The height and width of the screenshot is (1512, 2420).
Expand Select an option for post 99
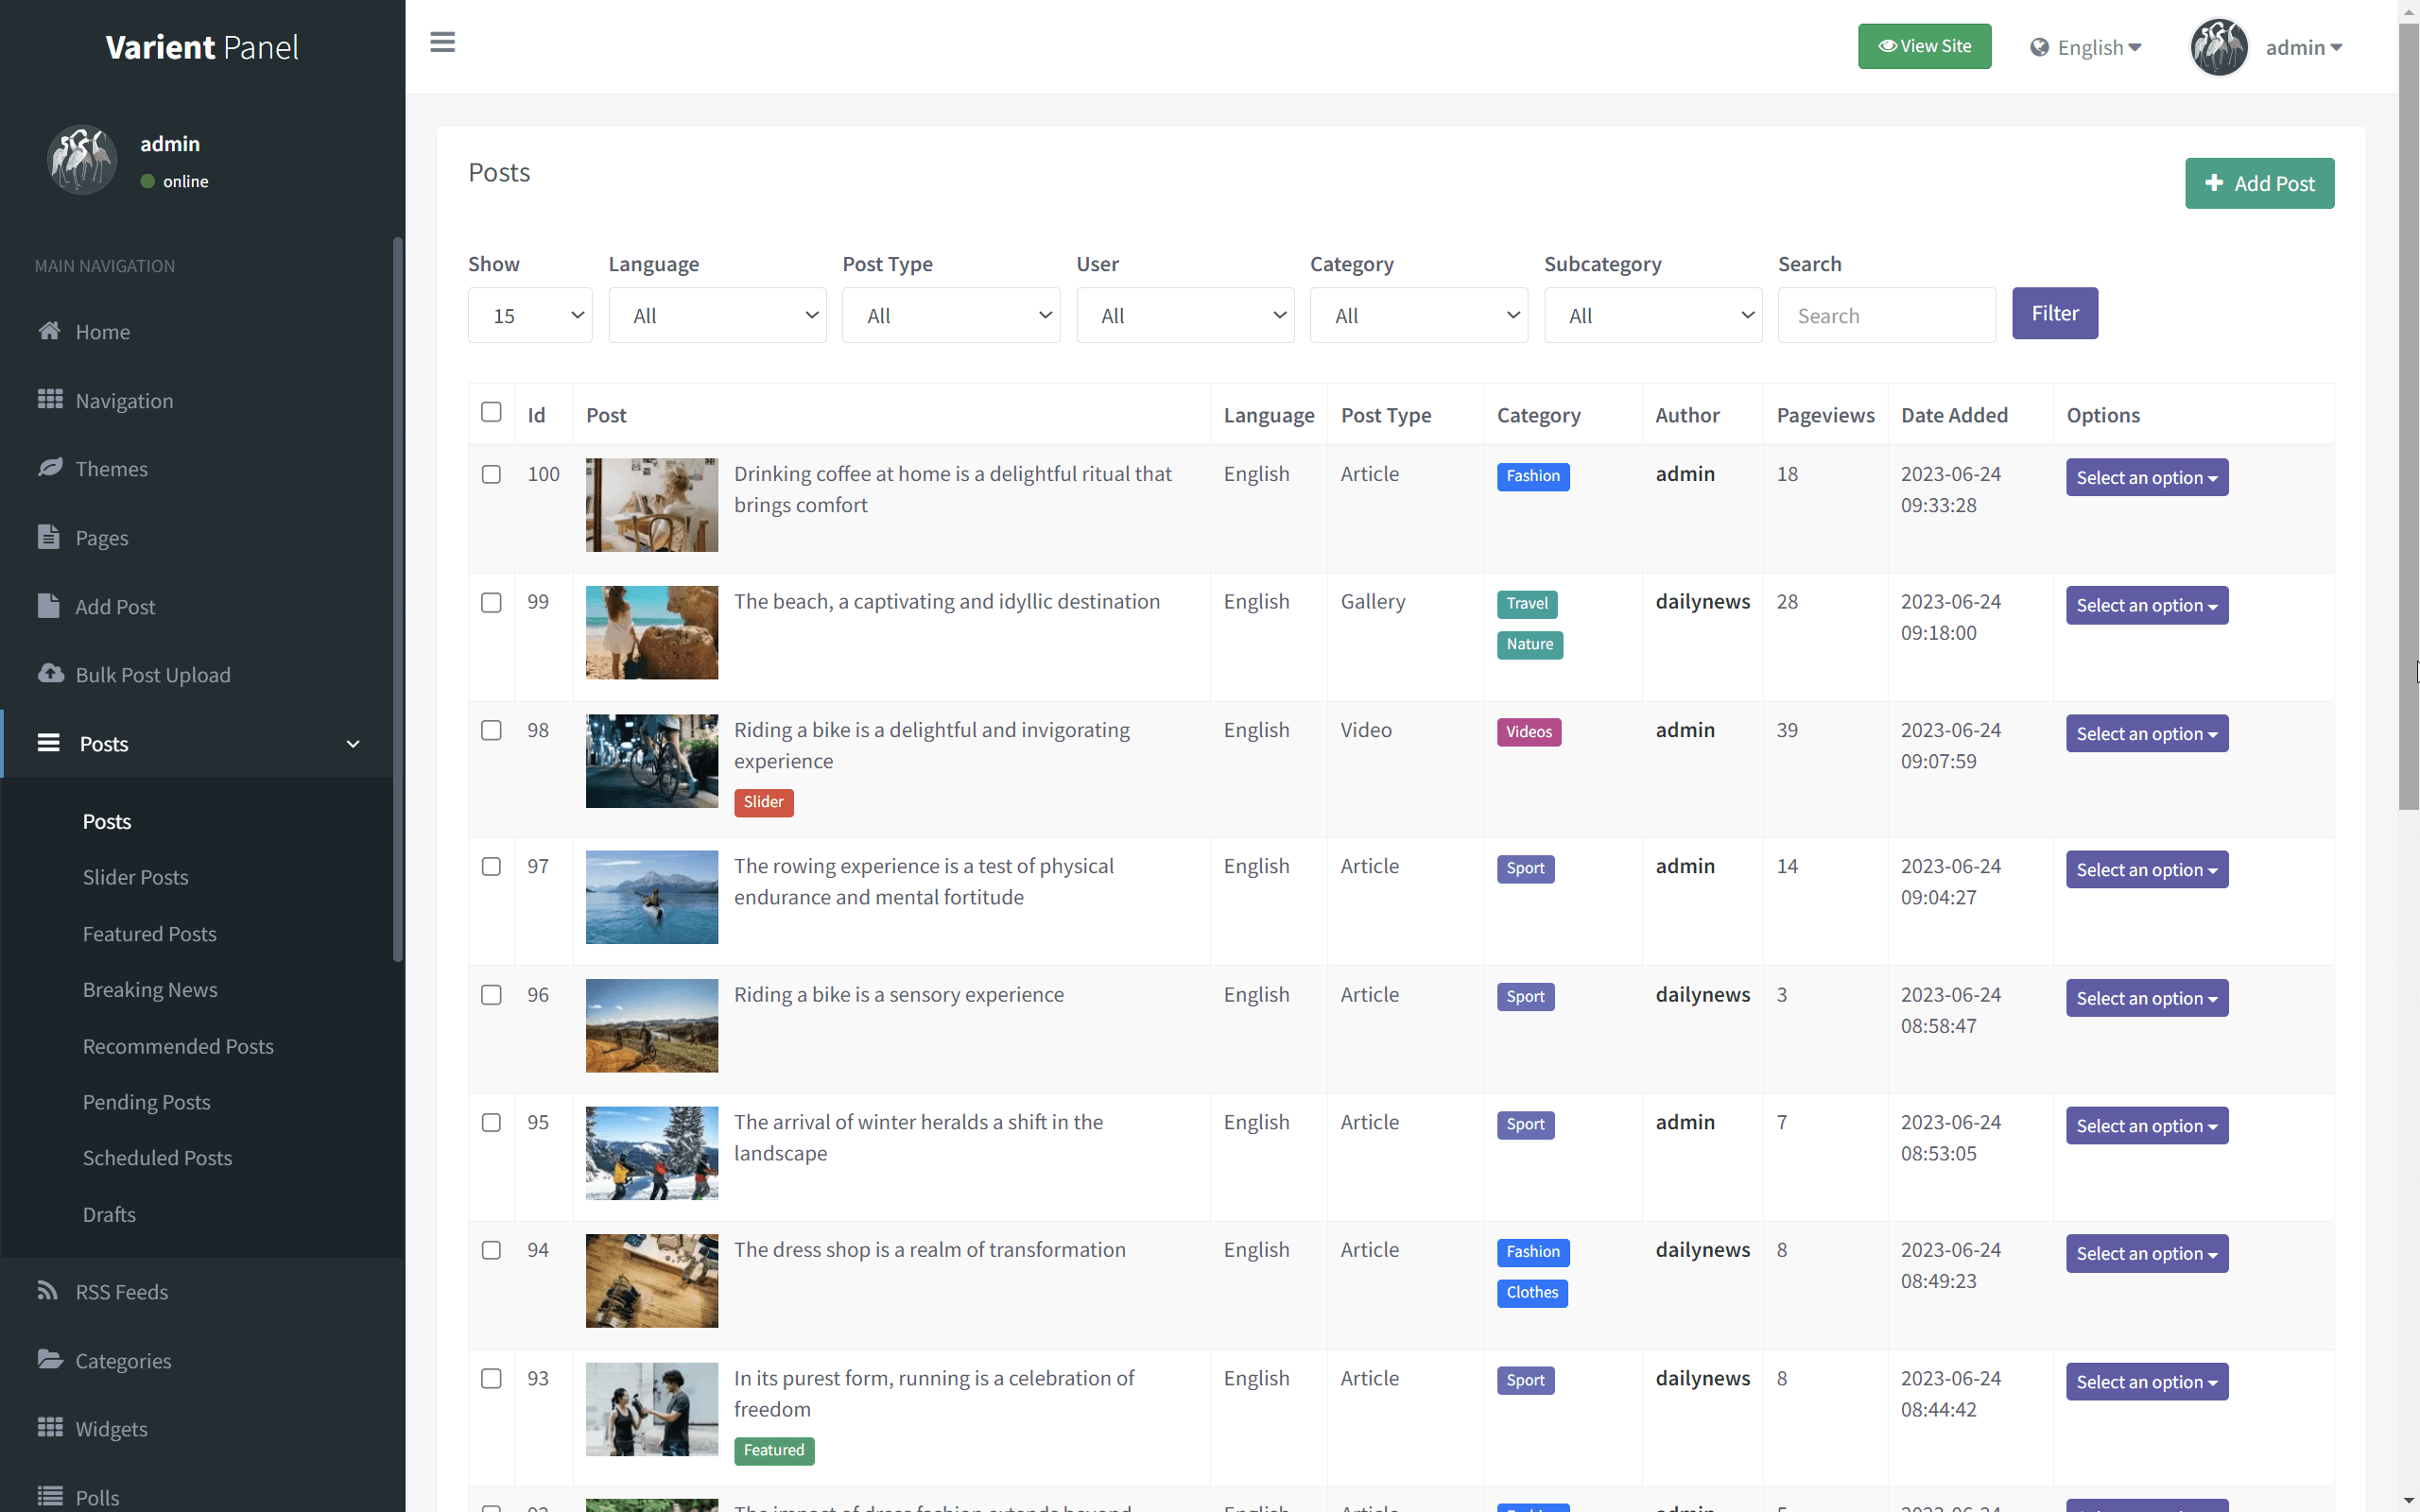2147,605
